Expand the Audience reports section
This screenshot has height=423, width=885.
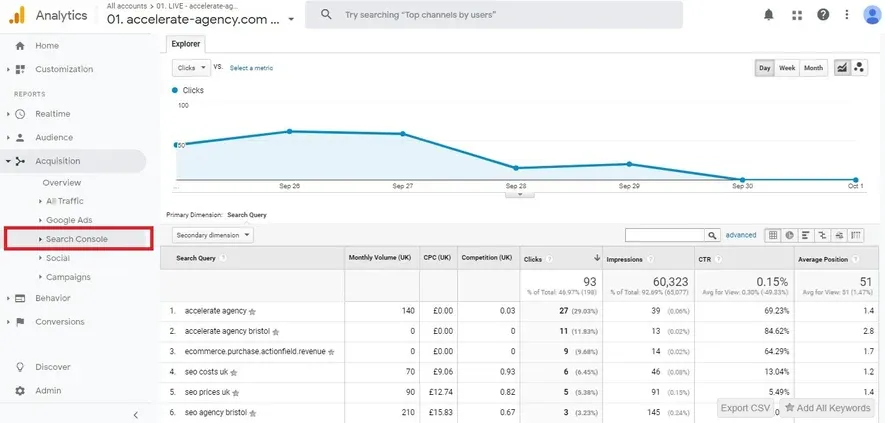[x=8, y=138]
